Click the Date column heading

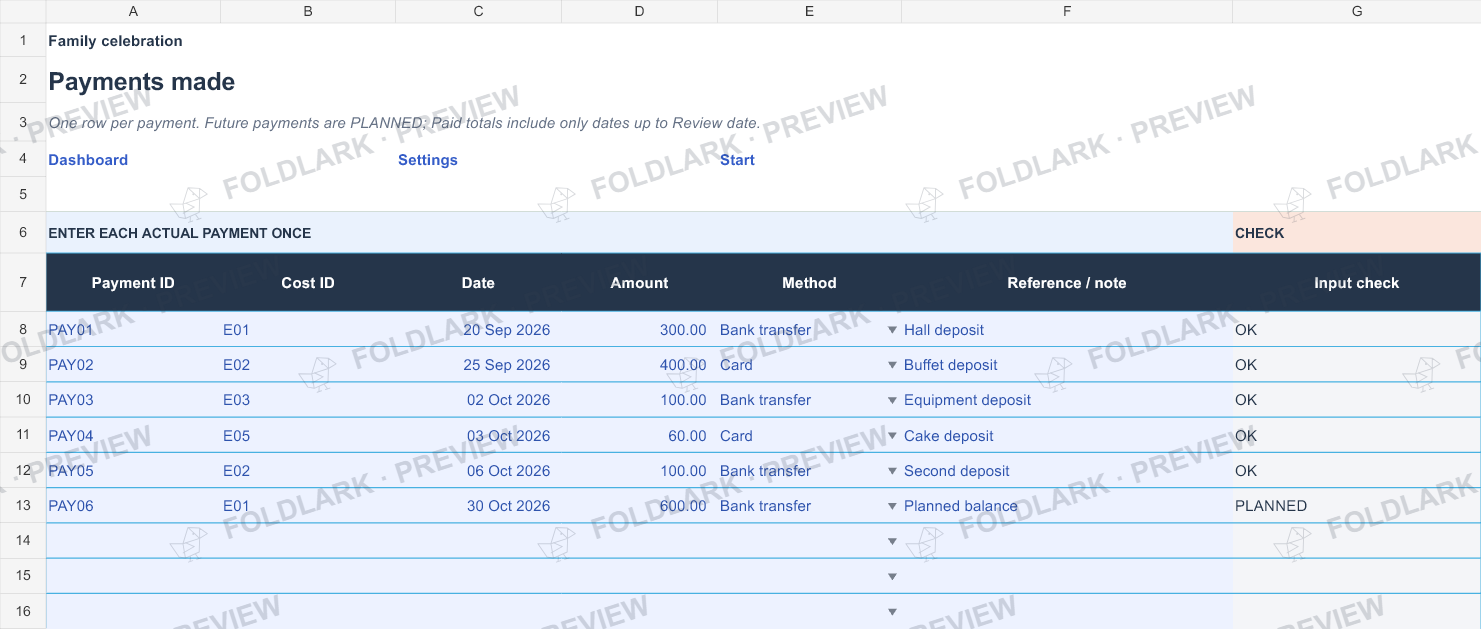tap(478, 283)
